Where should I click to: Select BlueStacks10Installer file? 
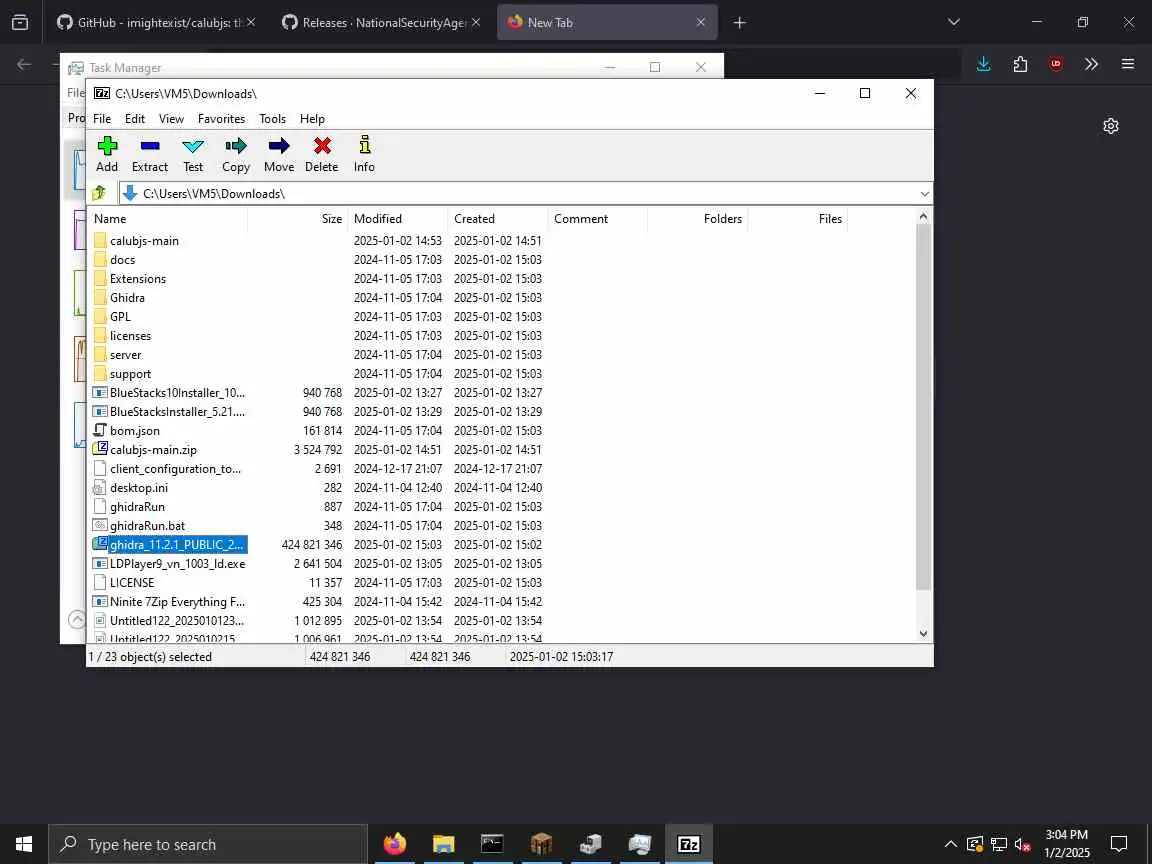177,392
